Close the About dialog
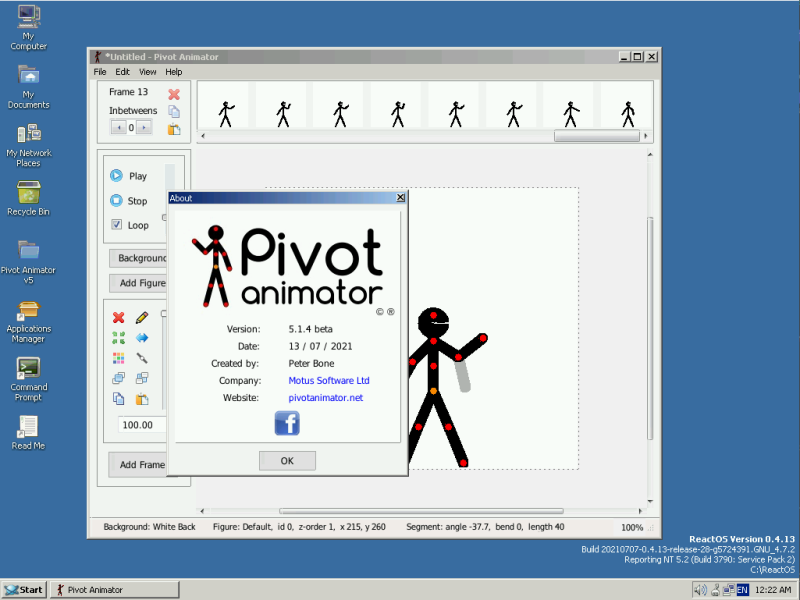This screenshot has height=600, width=800. (401, 197)
